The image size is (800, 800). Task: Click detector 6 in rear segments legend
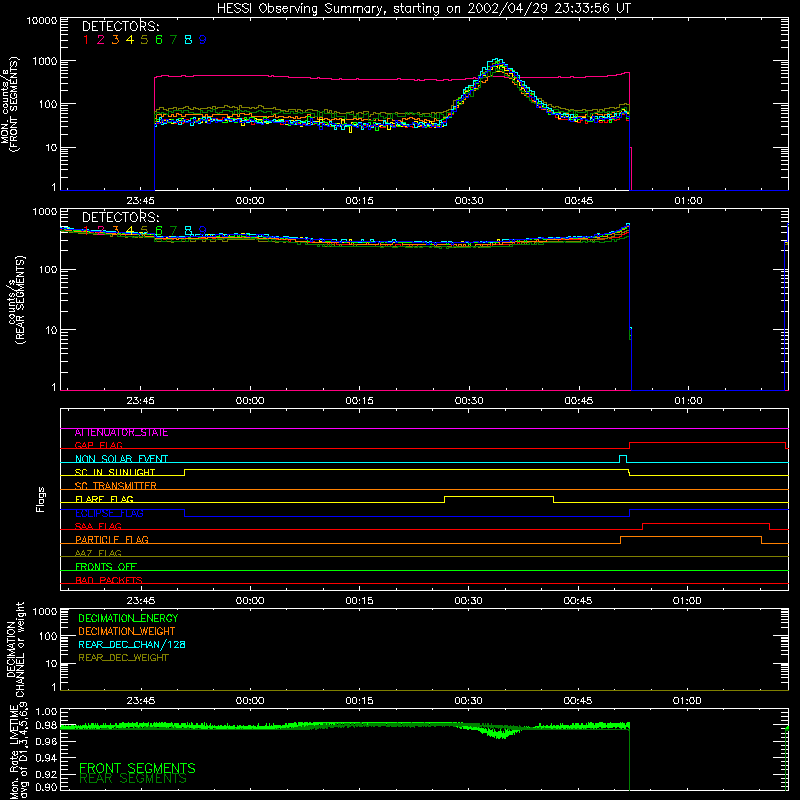(159, 231)
